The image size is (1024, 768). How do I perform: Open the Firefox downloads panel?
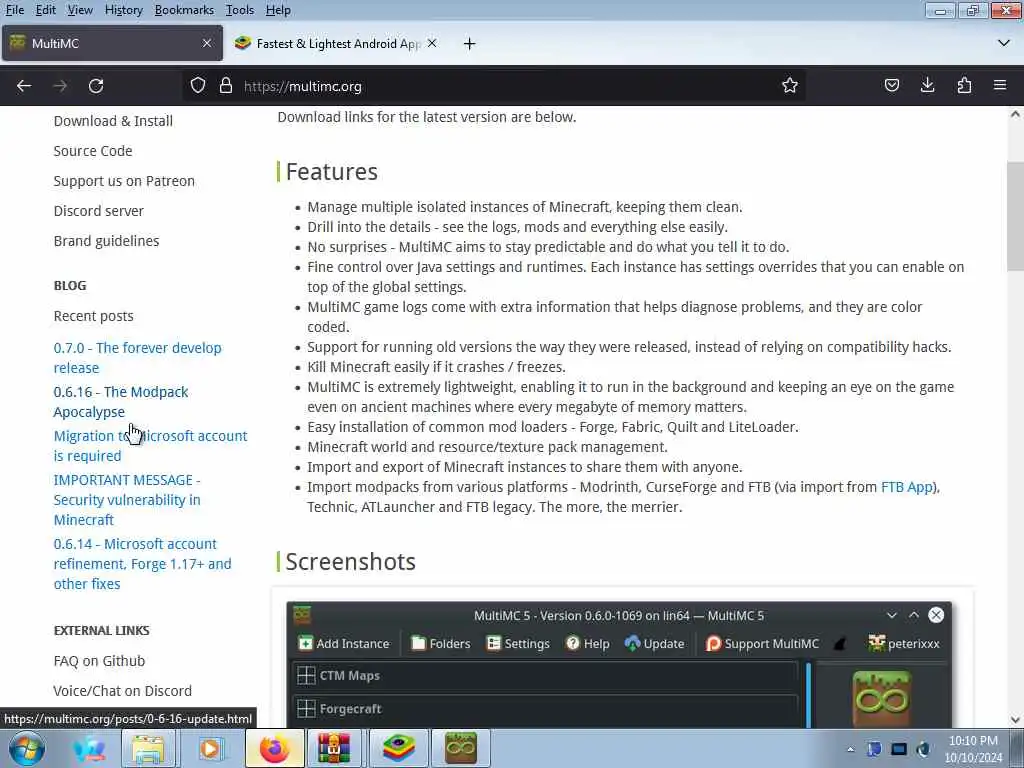[928, 86]
